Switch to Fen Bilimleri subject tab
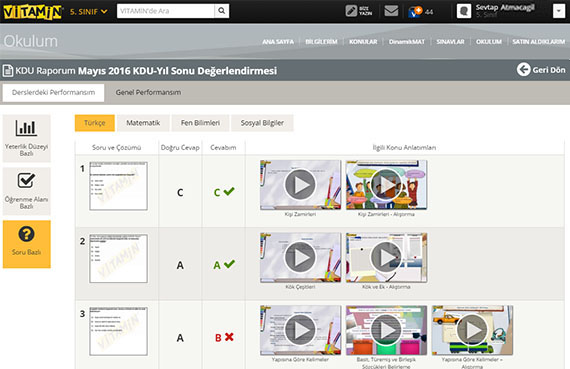The width and height of the screenshot is (570, 369). point(200,123)
